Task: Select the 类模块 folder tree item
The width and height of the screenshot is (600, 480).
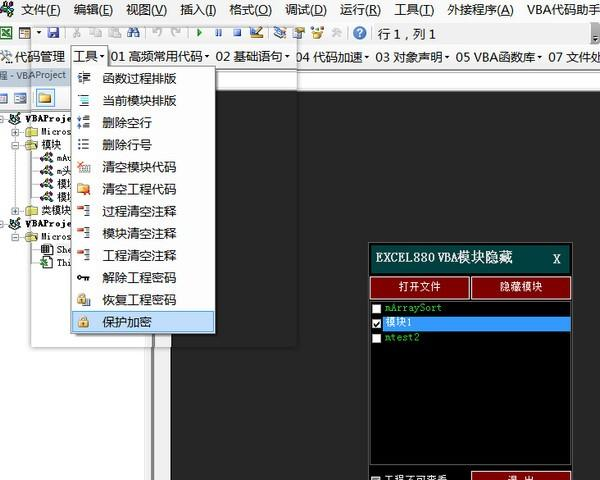Action: (x=56, y=211)
